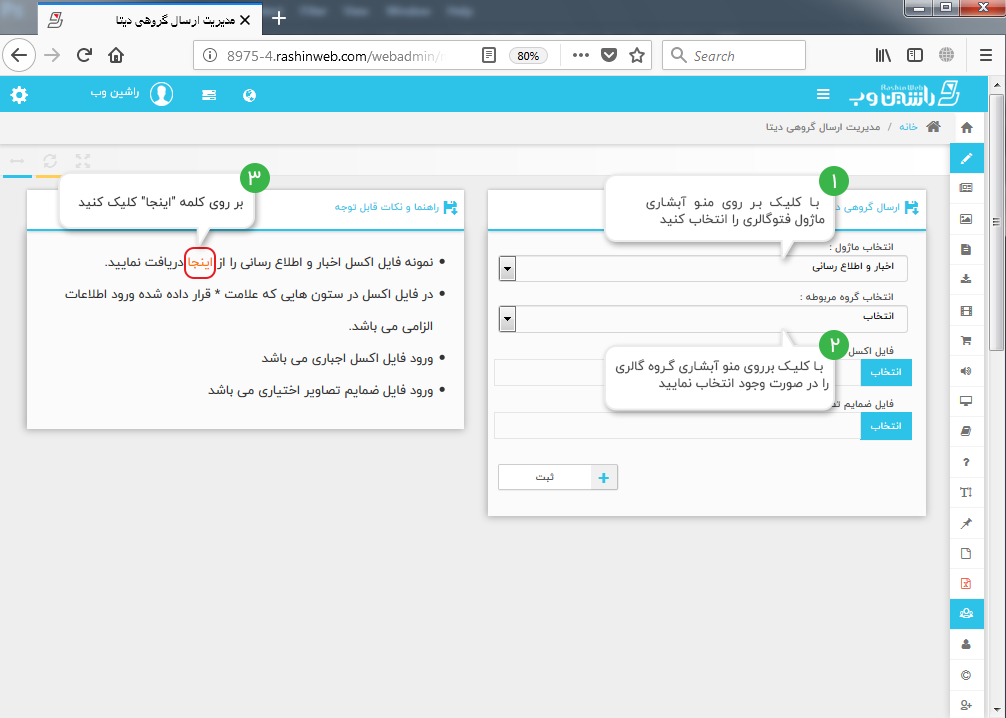Click the Excel file path input field
The height and width of the screenshot is (718, 1006).
[678, 372]
